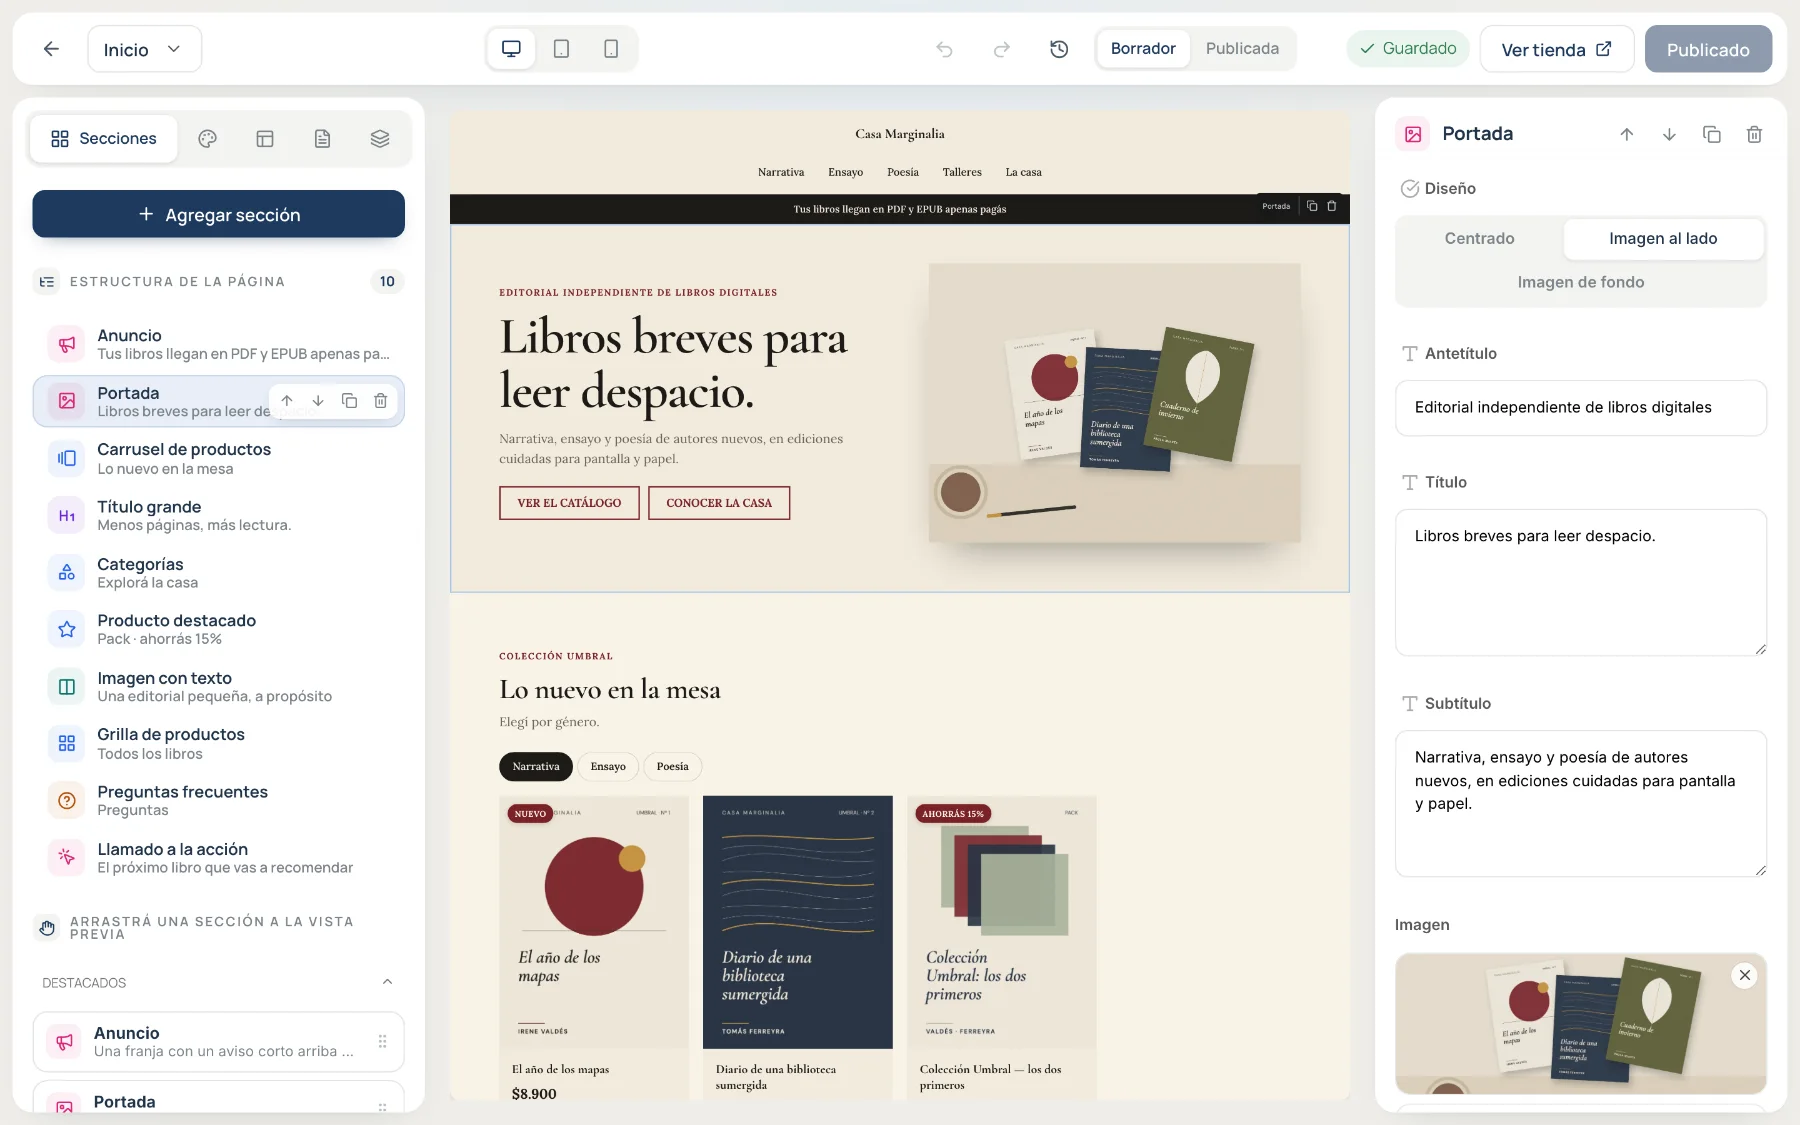Click Agregar sección button
1800x1125 pixels.
218,214
